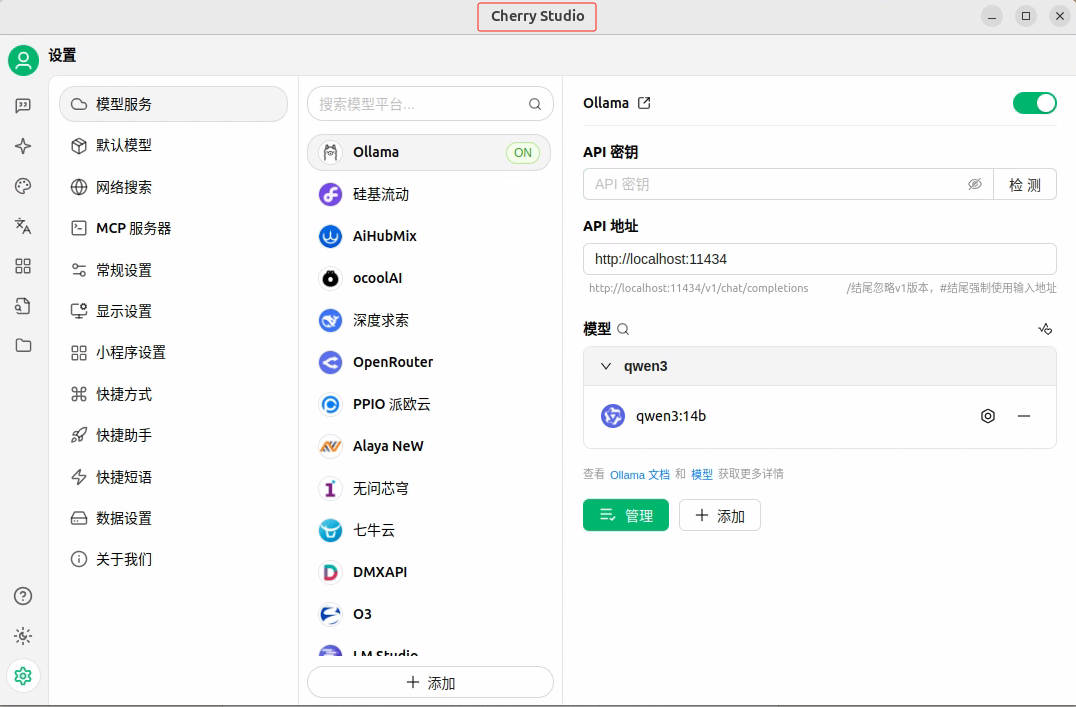Click the green 管理 models button
Viewport: 1076px width, 707px height.
click(626, 515)
